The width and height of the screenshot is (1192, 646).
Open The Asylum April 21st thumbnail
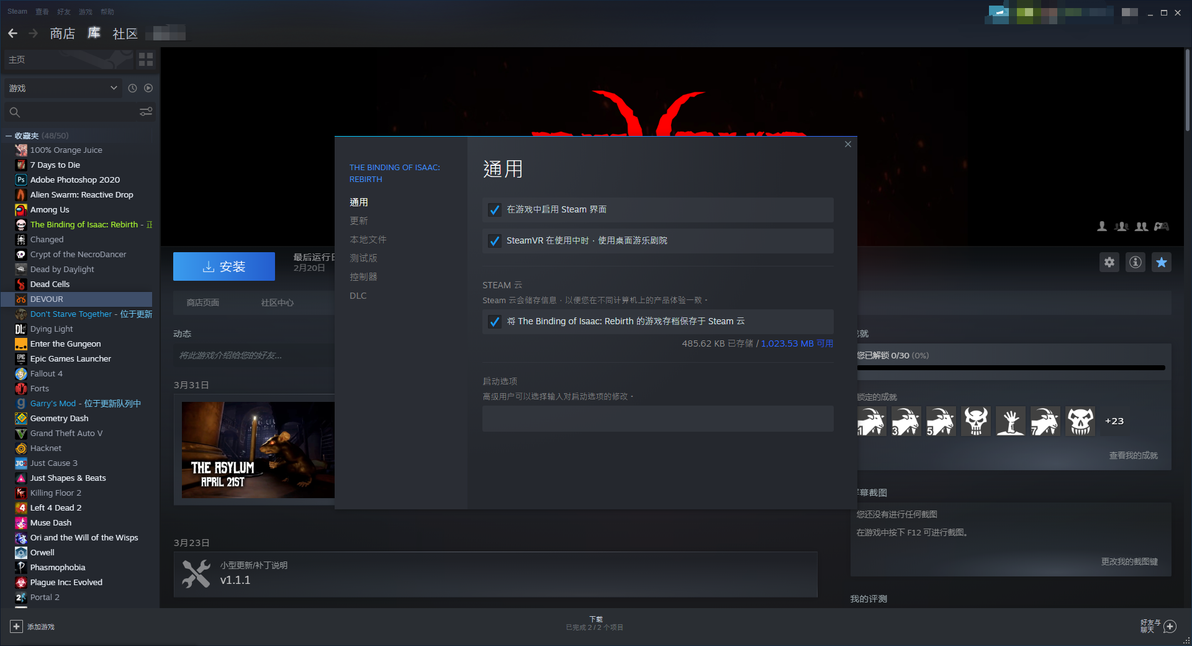258,450
